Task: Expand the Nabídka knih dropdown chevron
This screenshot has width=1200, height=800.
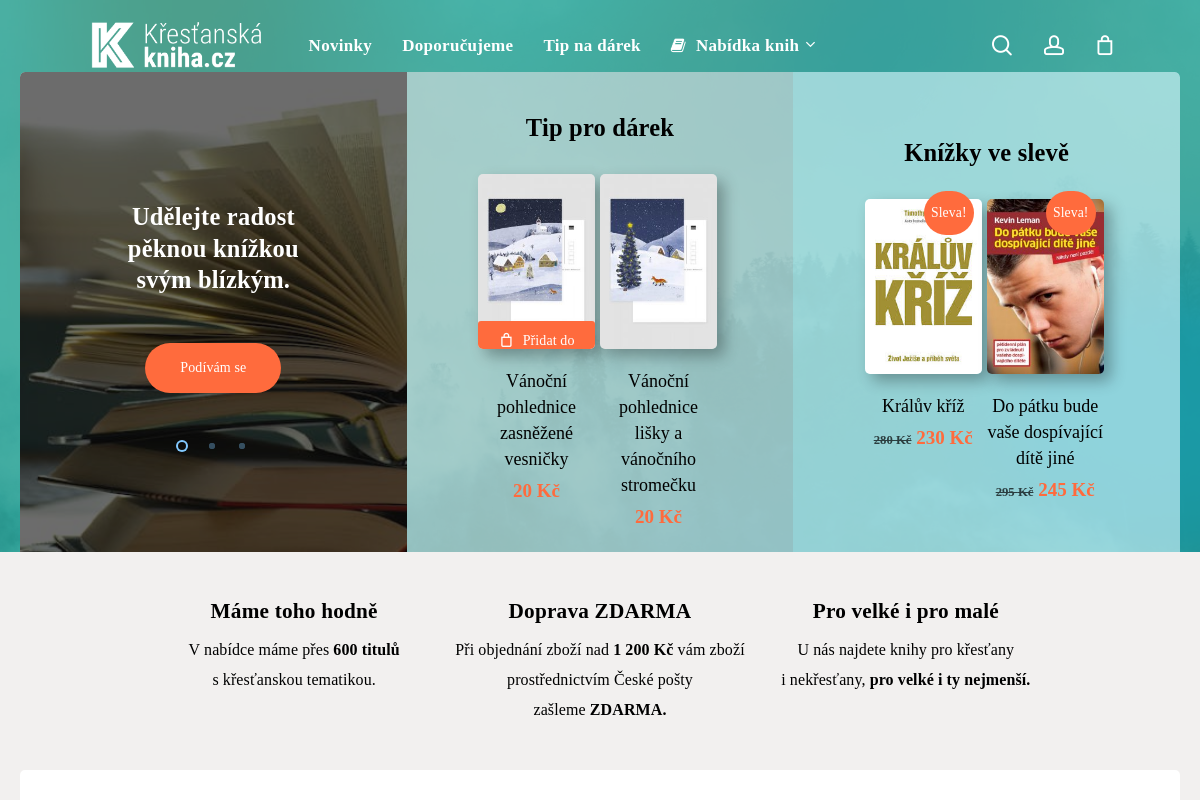Action: (810, 44)
